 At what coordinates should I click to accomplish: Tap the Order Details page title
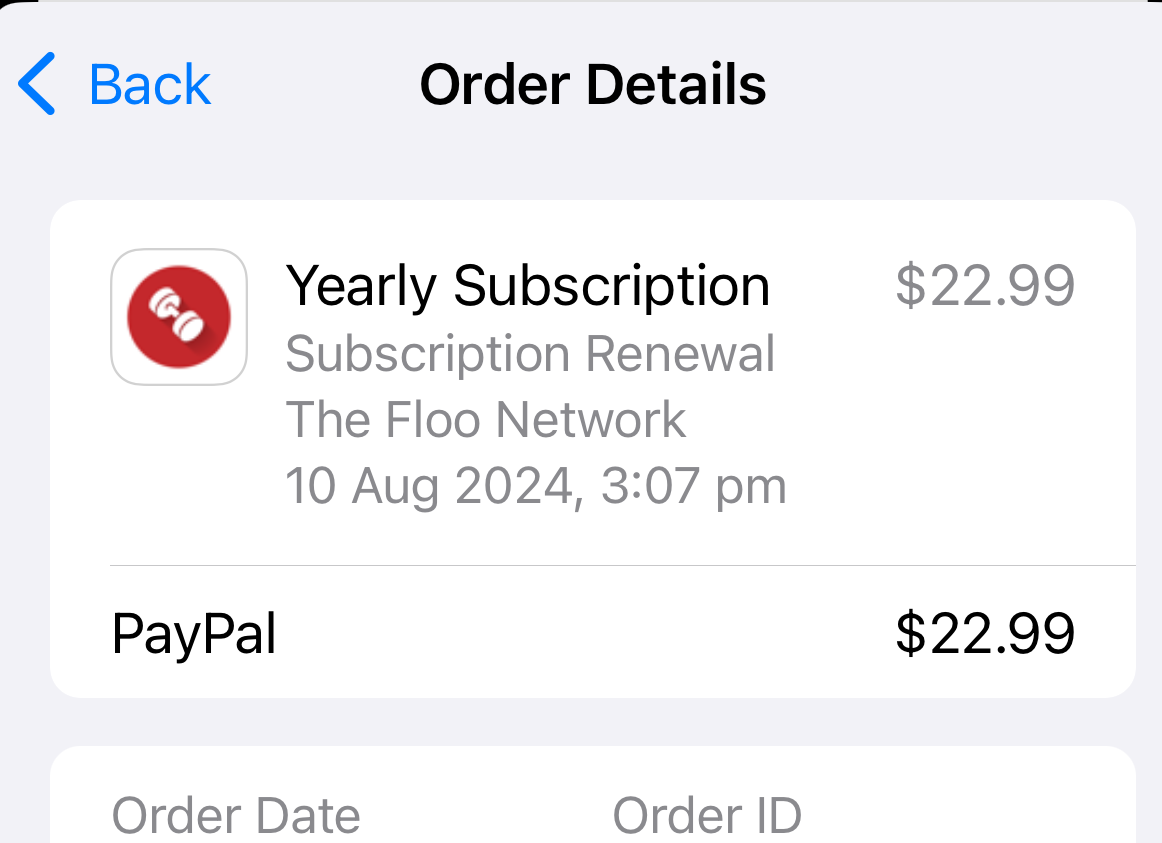(592, 85)
